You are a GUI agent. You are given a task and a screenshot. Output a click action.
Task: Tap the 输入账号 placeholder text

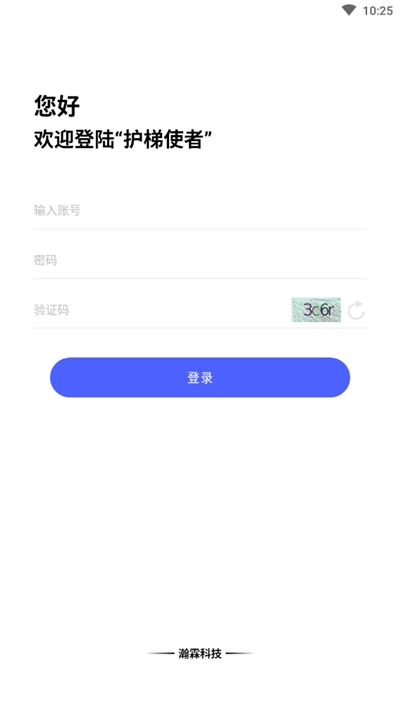point(57,210)
